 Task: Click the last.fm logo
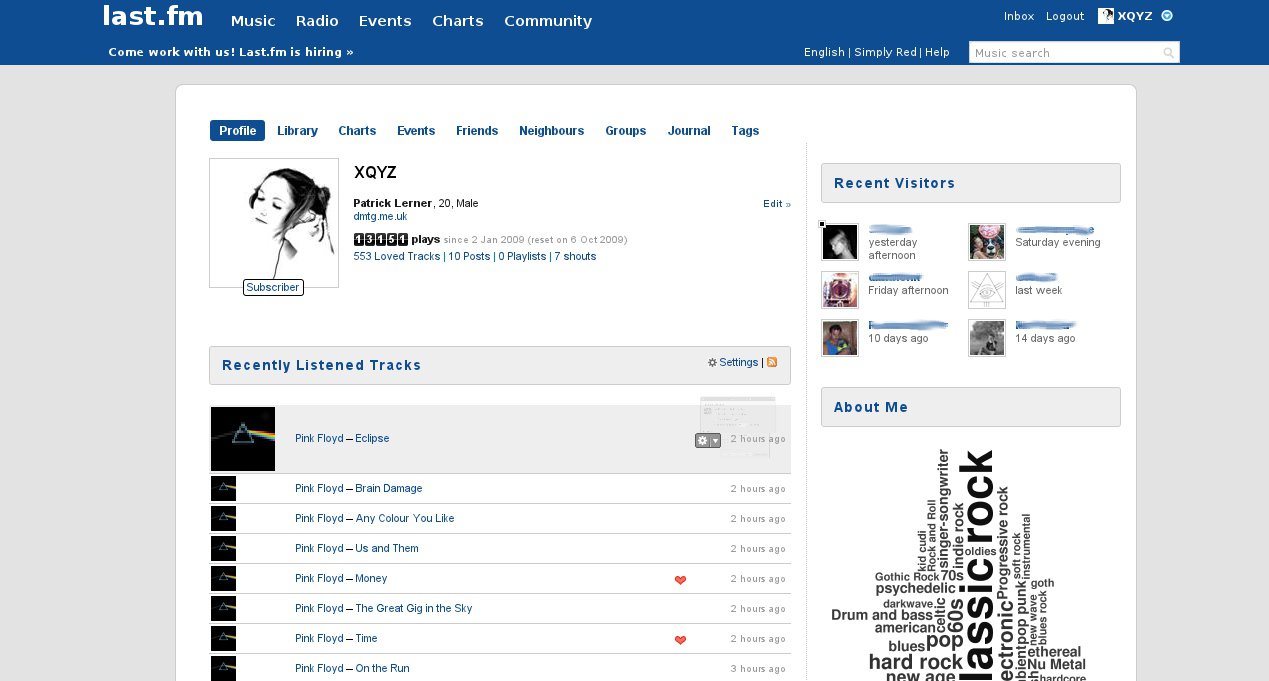point(153,17)
